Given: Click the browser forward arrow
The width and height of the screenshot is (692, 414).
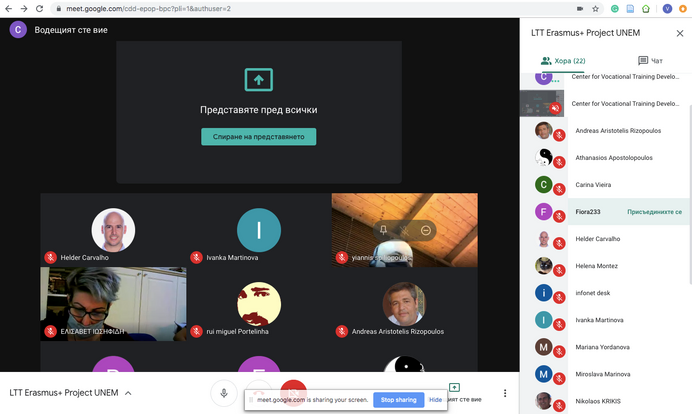Looking at the screenshot, I should click(x=24, y=8).
